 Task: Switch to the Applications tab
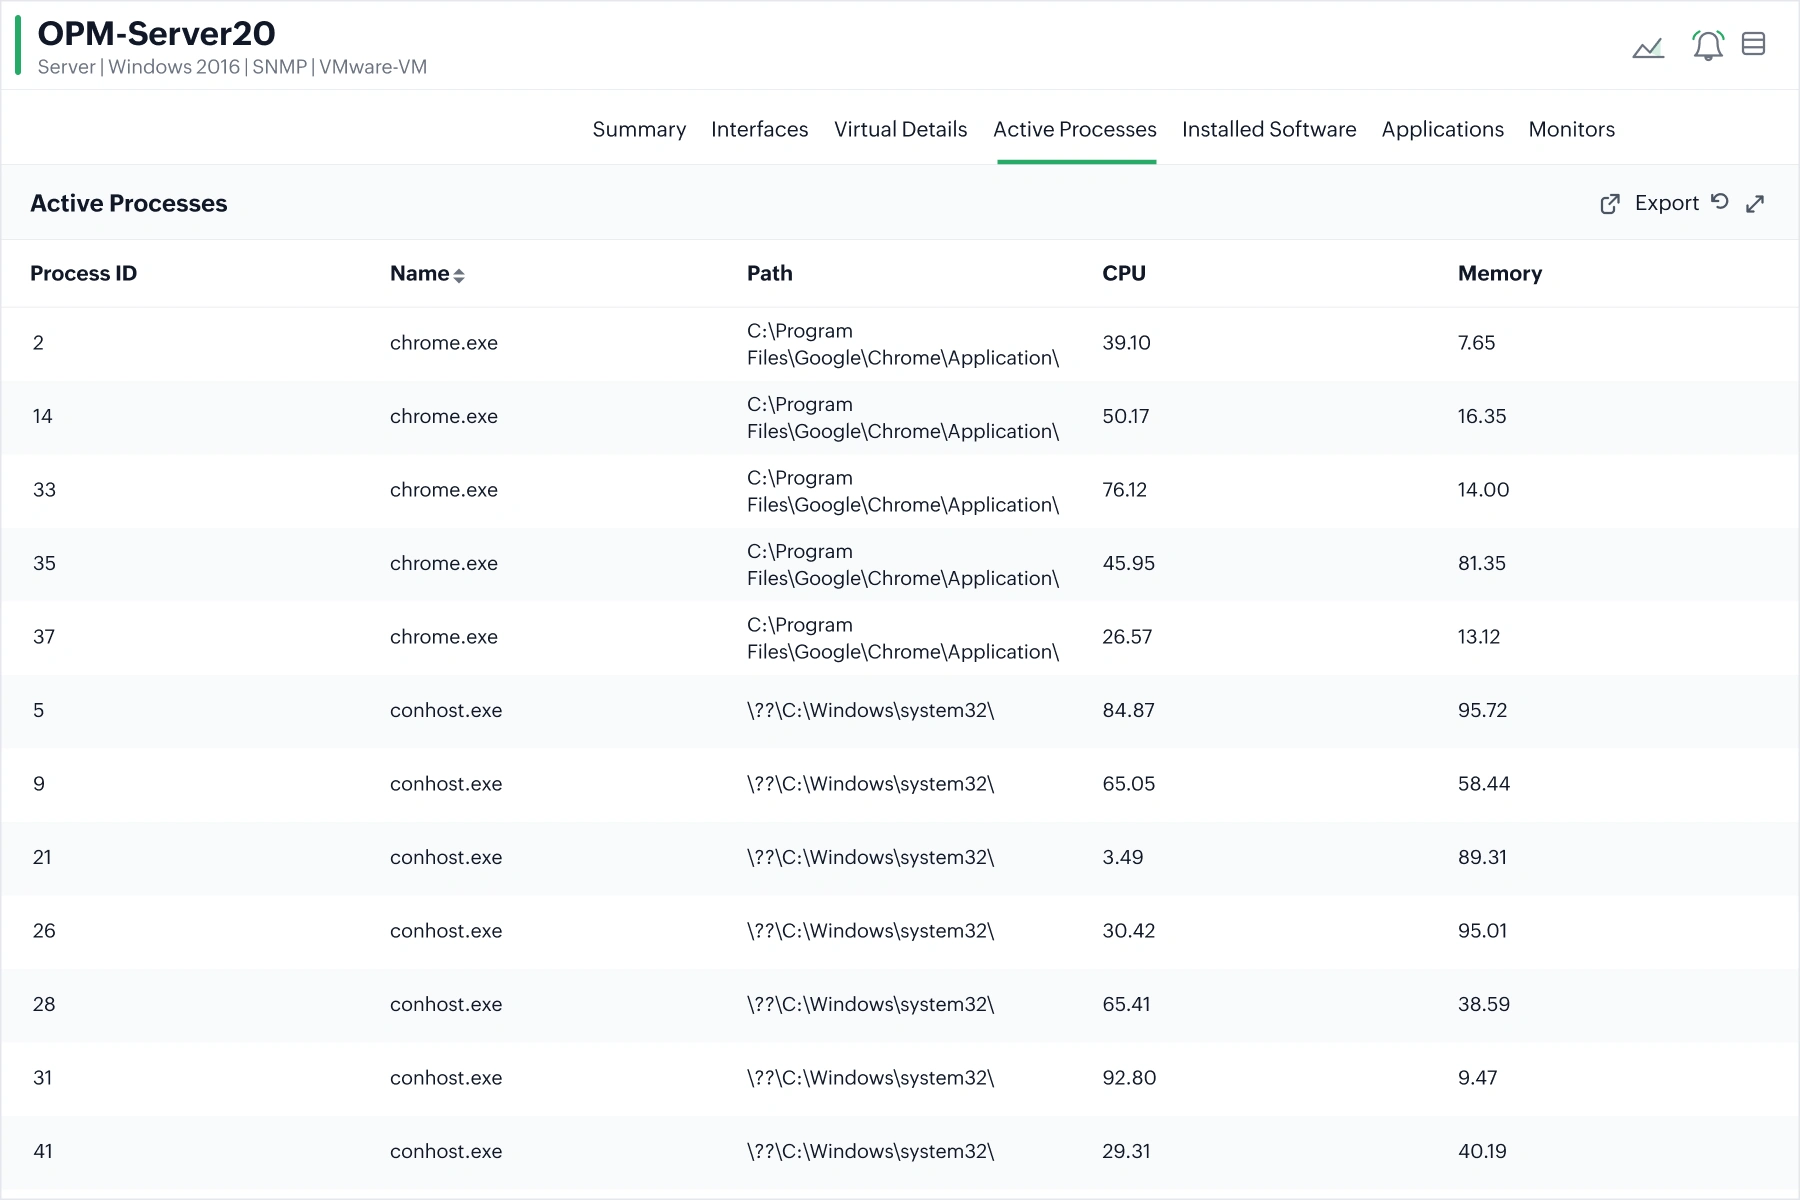click(1442, 129)
